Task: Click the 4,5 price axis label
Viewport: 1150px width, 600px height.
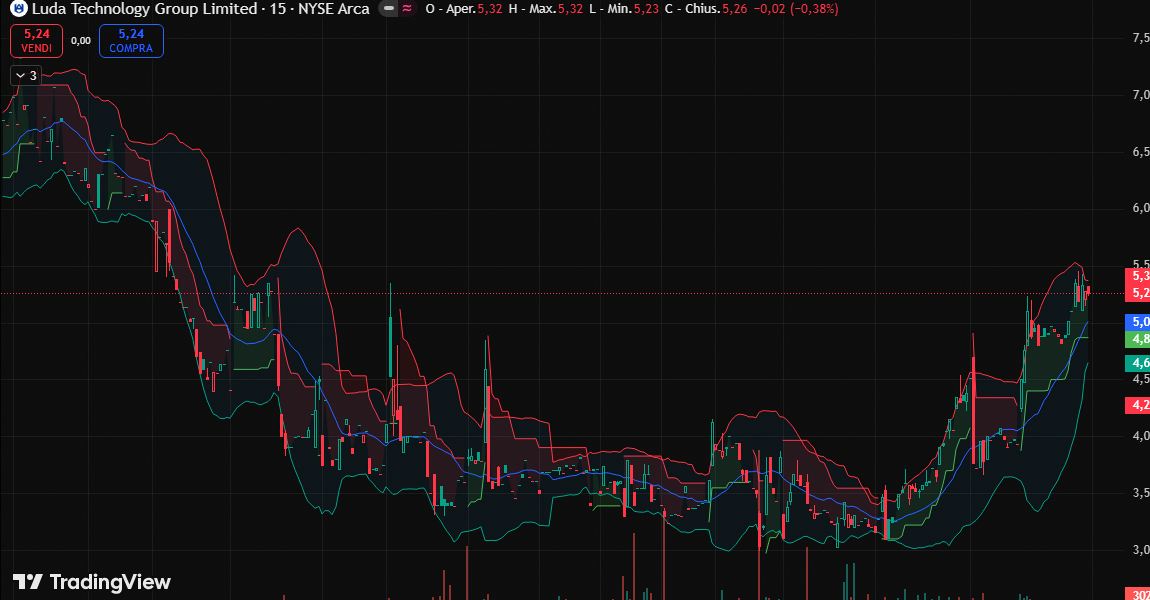Action: pos(1140,379)
